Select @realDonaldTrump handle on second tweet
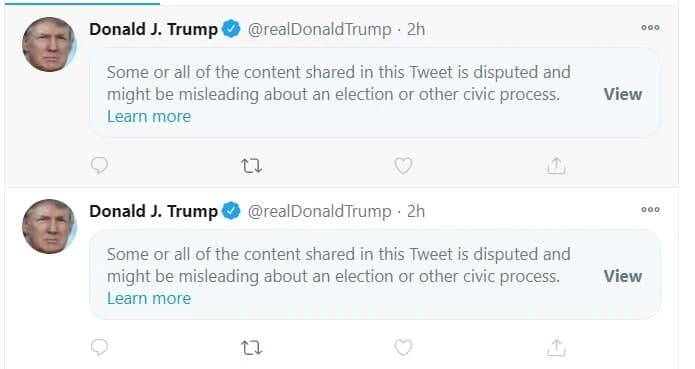Image resolution: width=695 pixels, height=369 pixels. click(x=320, y=212)
